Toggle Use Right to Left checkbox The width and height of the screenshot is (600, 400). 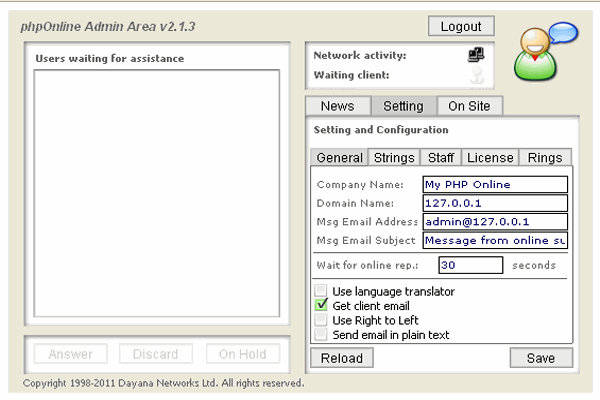point(321,320)
